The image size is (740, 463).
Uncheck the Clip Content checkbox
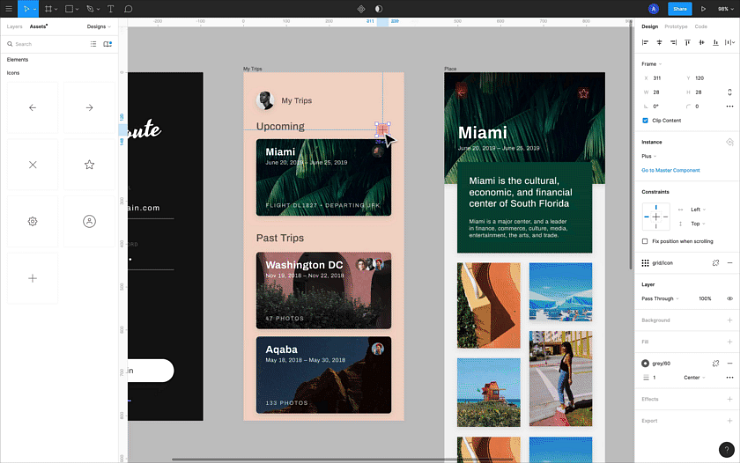pyautogui.click(x=645, y=120)
